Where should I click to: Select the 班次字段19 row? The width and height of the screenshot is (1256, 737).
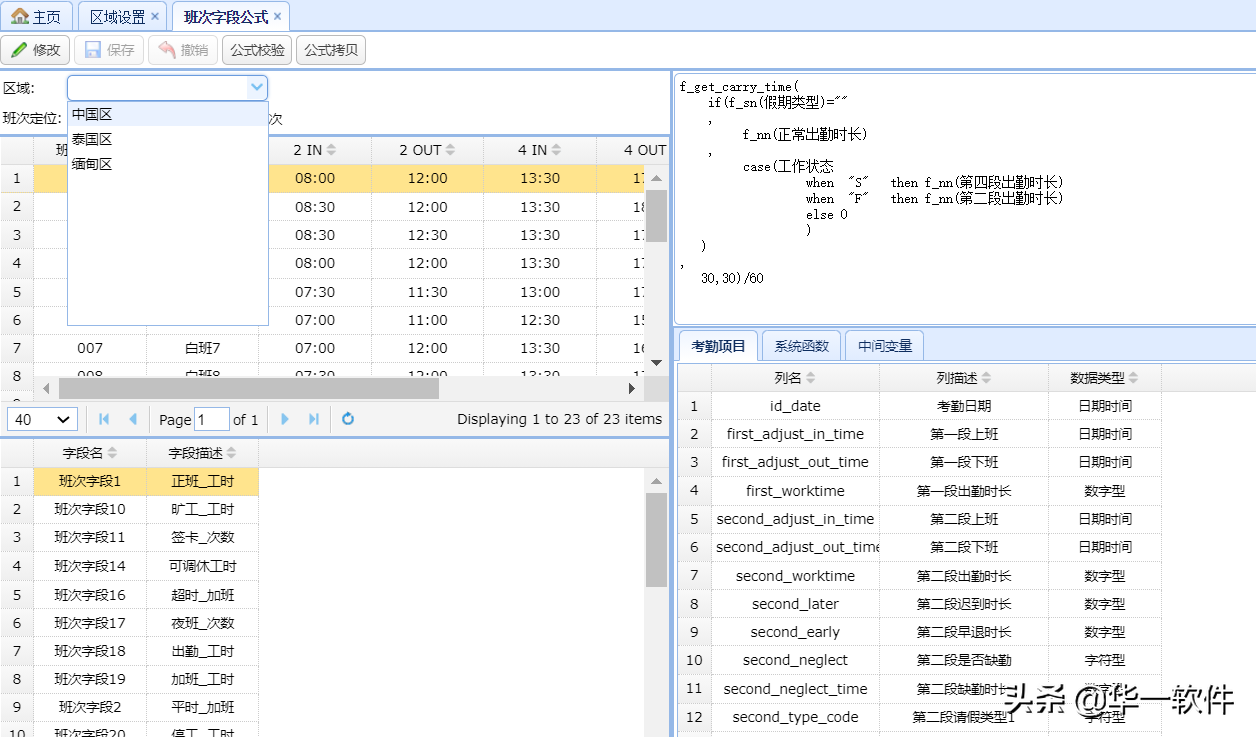tap(130, 679)
